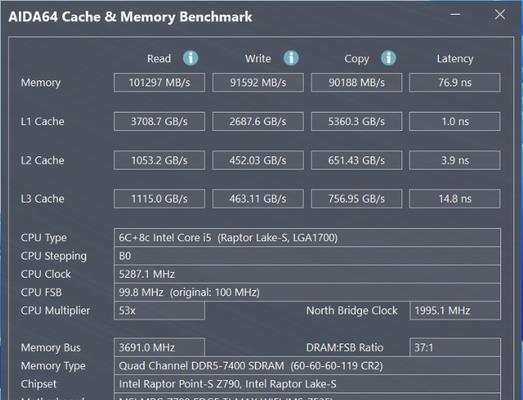
Task: Select the Memory Write result 91592 MB/s
Action: 258,82
